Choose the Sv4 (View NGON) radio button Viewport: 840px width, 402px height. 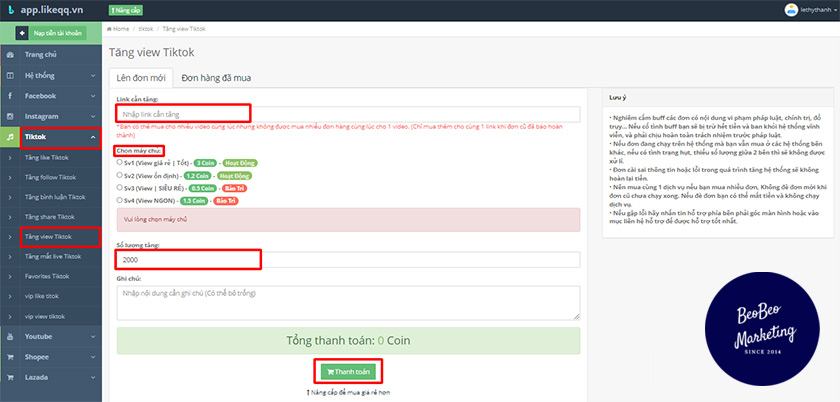(x=120, y=200)
